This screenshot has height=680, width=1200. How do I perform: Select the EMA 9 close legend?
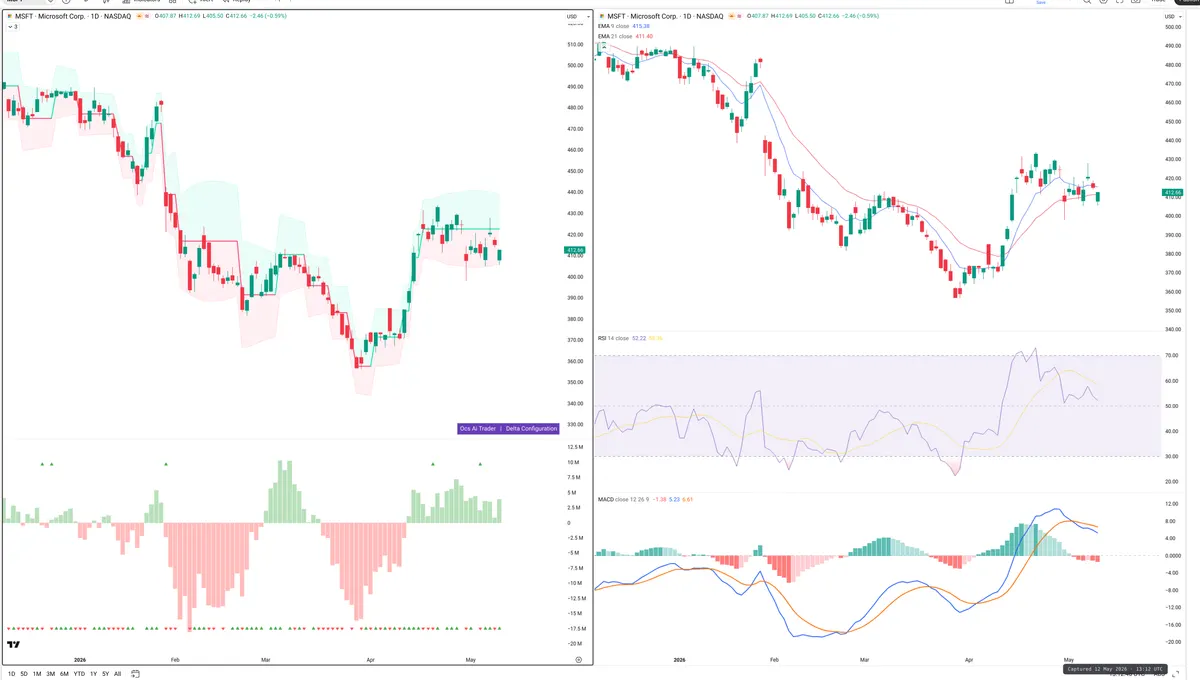click(614, 26)
